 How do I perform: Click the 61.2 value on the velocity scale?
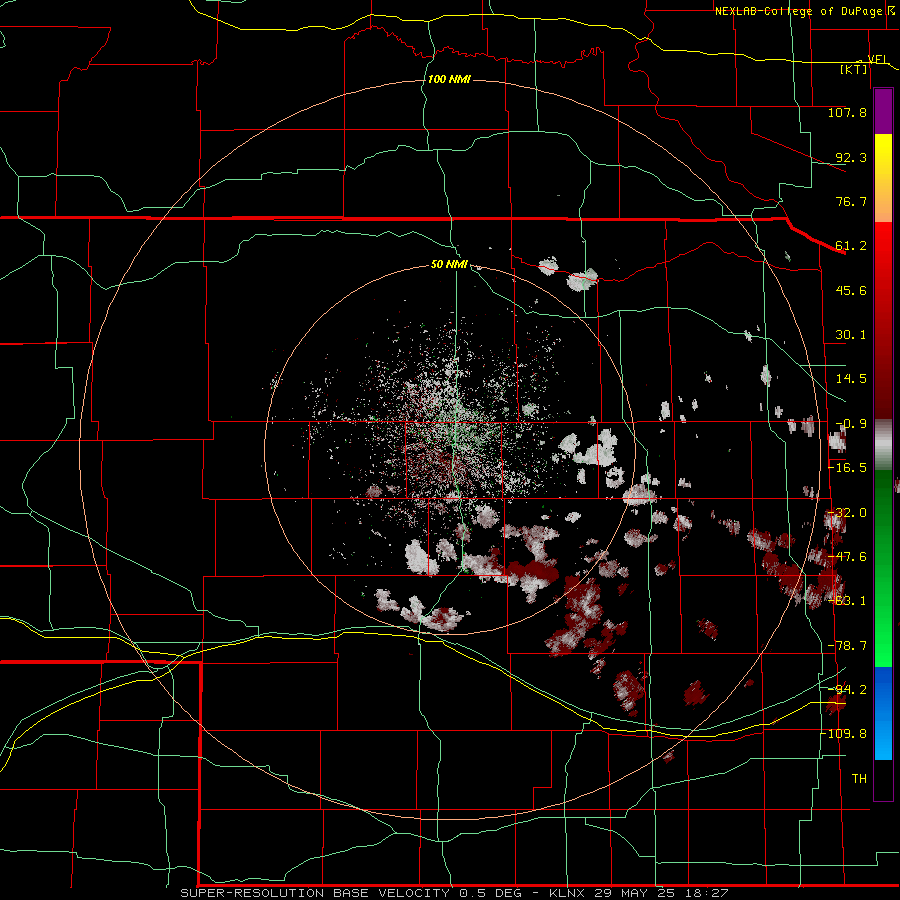pyautogui.click(x=851, y=246)
